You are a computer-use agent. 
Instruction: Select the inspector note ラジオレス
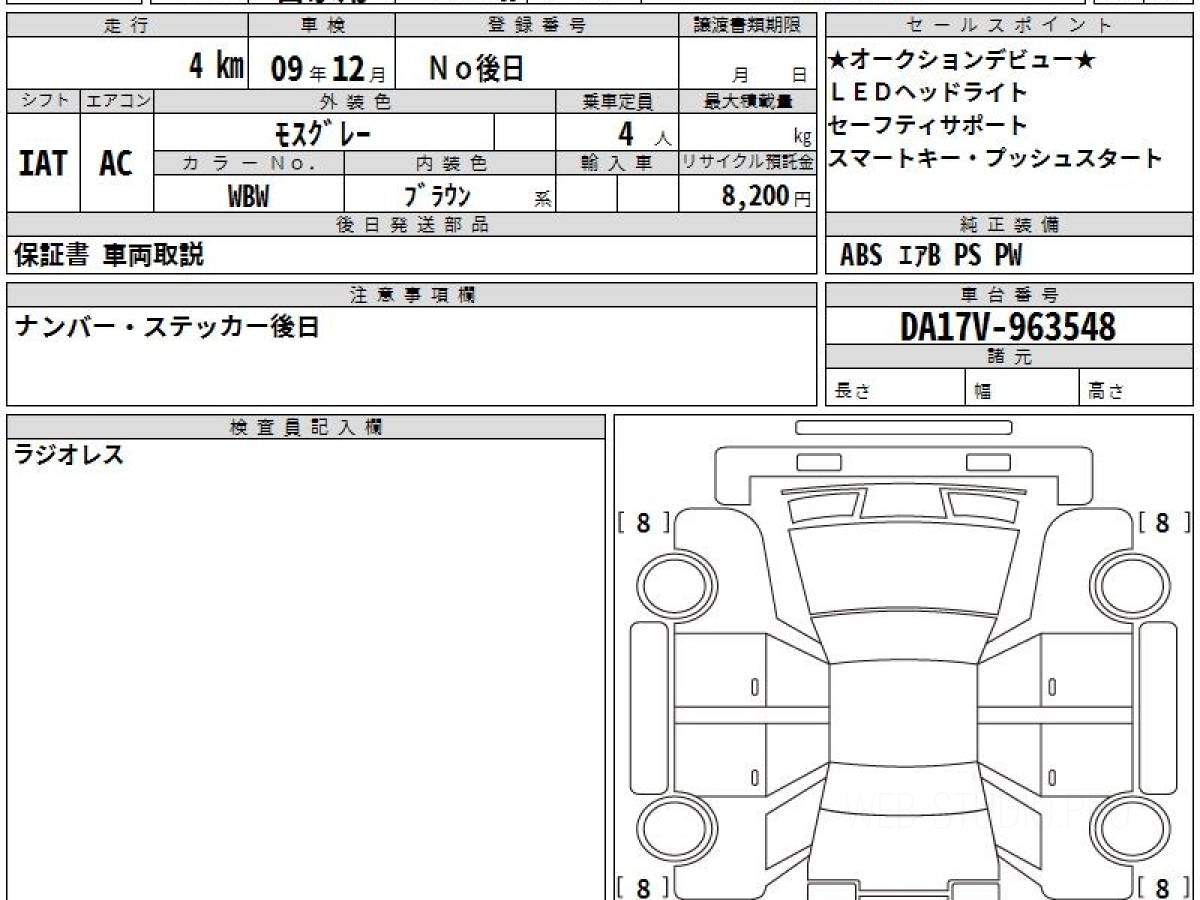[x=69, y=456]
